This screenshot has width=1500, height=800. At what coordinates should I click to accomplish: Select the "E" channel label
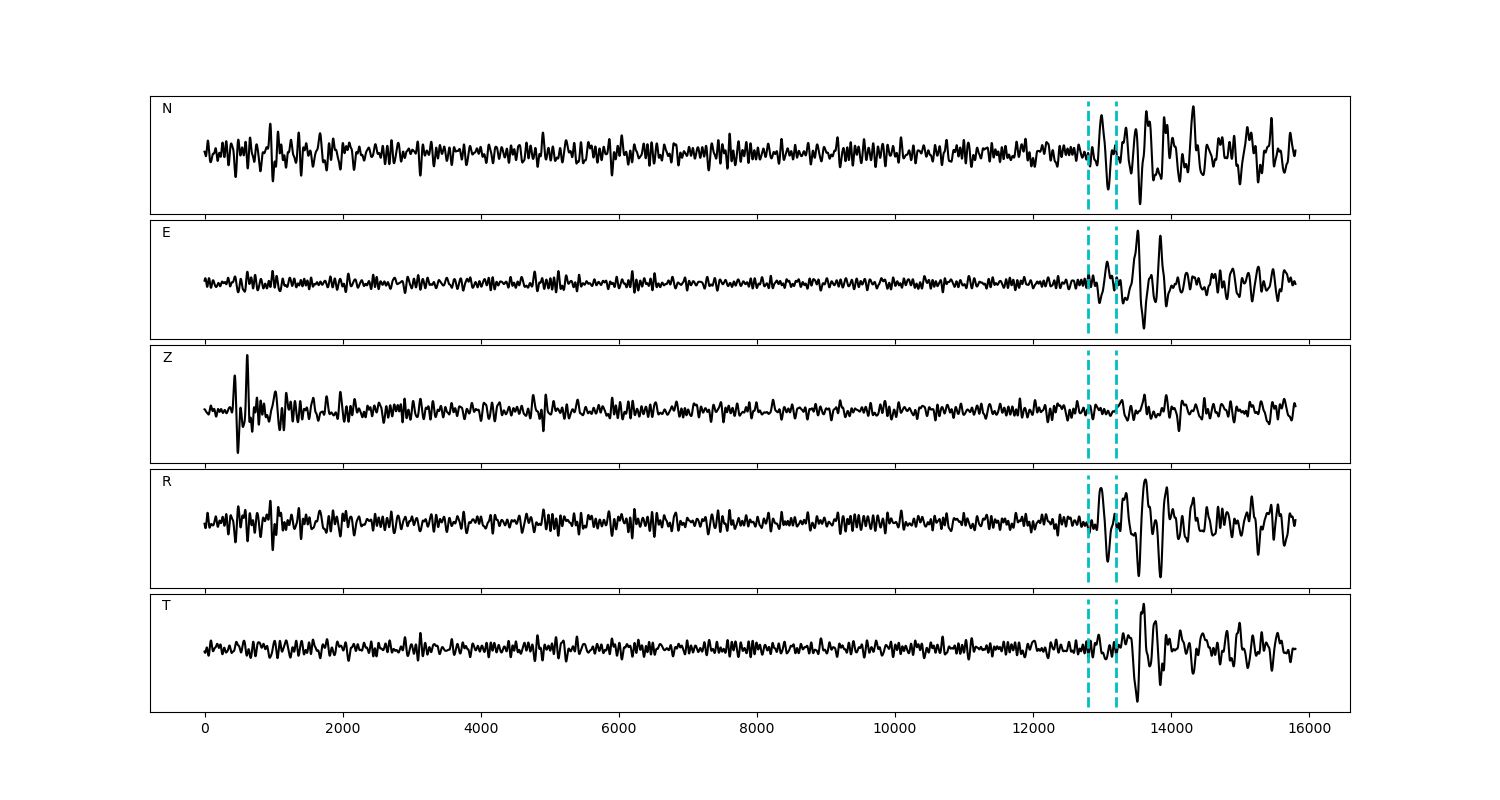166,233
